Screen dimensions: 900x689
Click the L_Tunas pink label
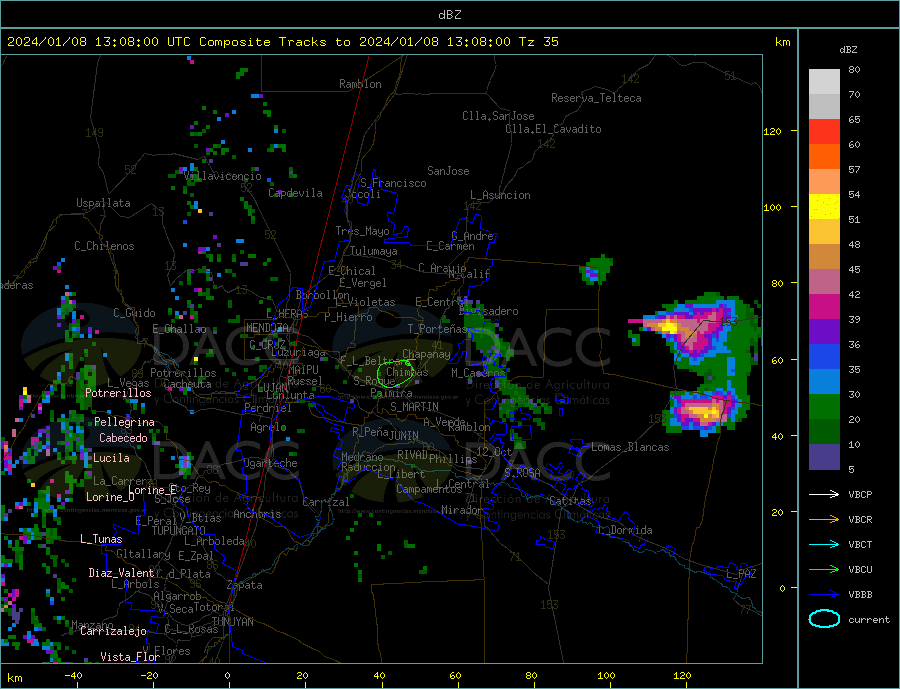pos(102,539)
